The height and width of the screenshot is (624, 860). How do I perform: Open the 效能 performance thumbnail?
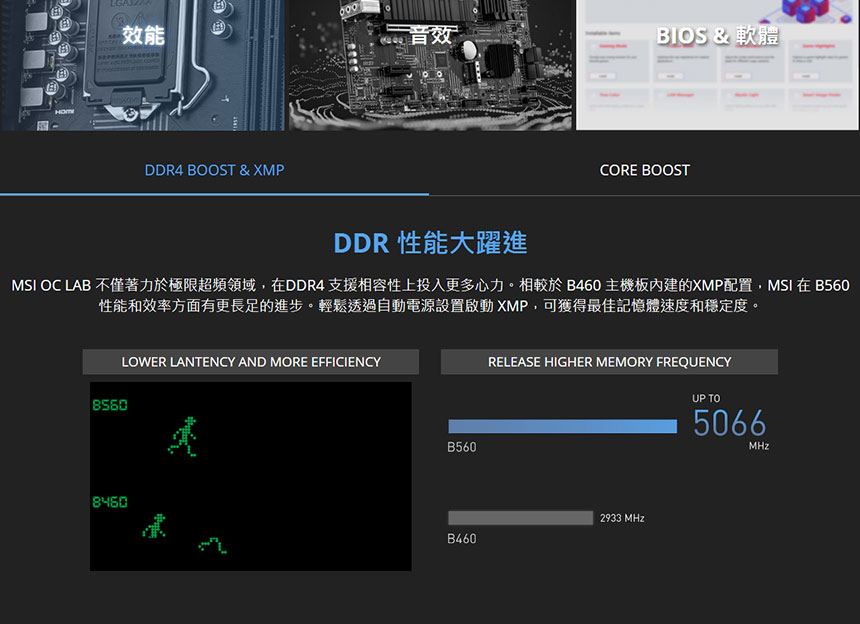click(x=143, y=65)
